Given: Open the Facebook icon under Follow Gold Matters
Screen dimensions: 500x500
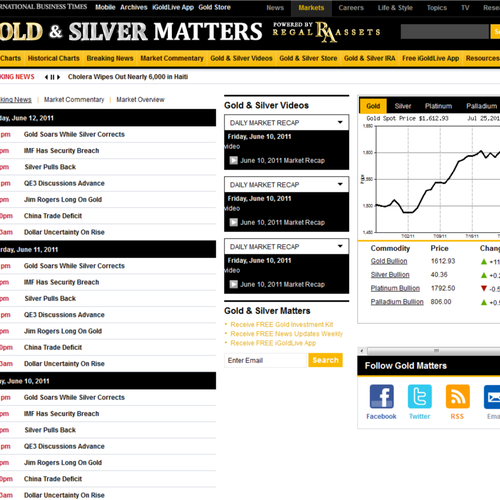Looking at the screenshot, I should [381, 396].
